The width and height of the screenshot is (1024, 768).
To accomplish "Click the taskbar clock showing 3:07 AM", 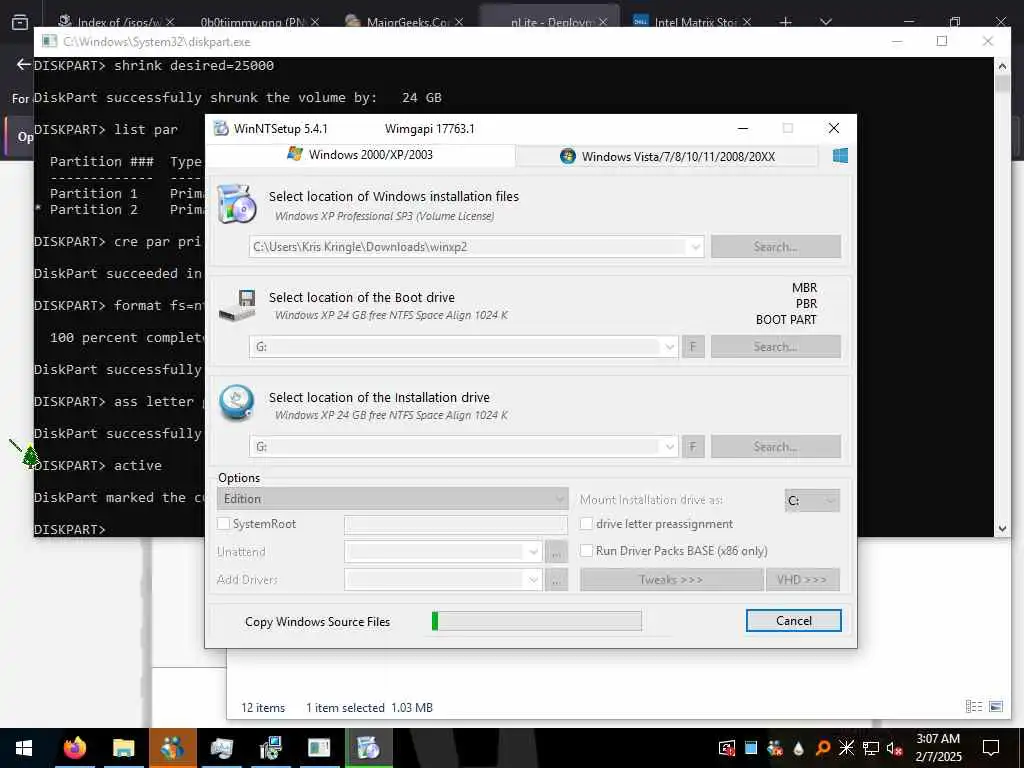I will pyautogui.click(x=938, y=748).
